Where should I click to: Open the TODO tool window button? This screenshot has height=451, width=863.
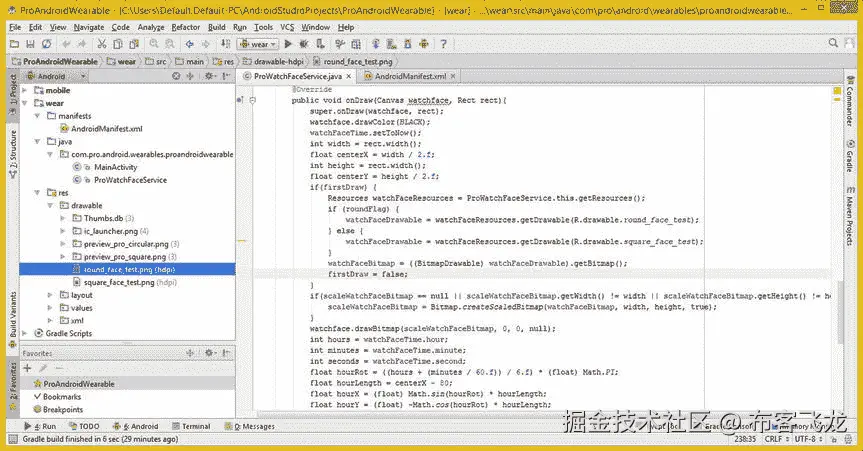[x=84, y=426]
